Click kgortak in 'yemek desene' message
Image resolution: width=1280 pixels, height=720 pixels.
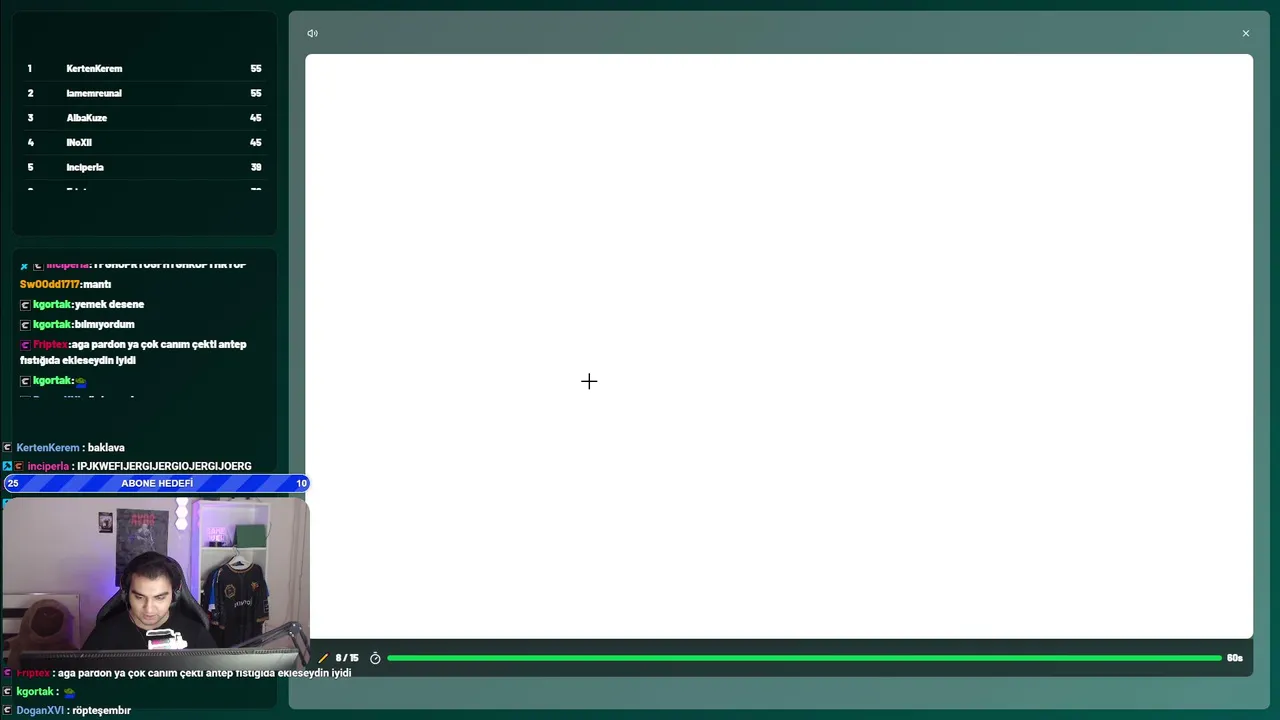(x=52, y=304)
